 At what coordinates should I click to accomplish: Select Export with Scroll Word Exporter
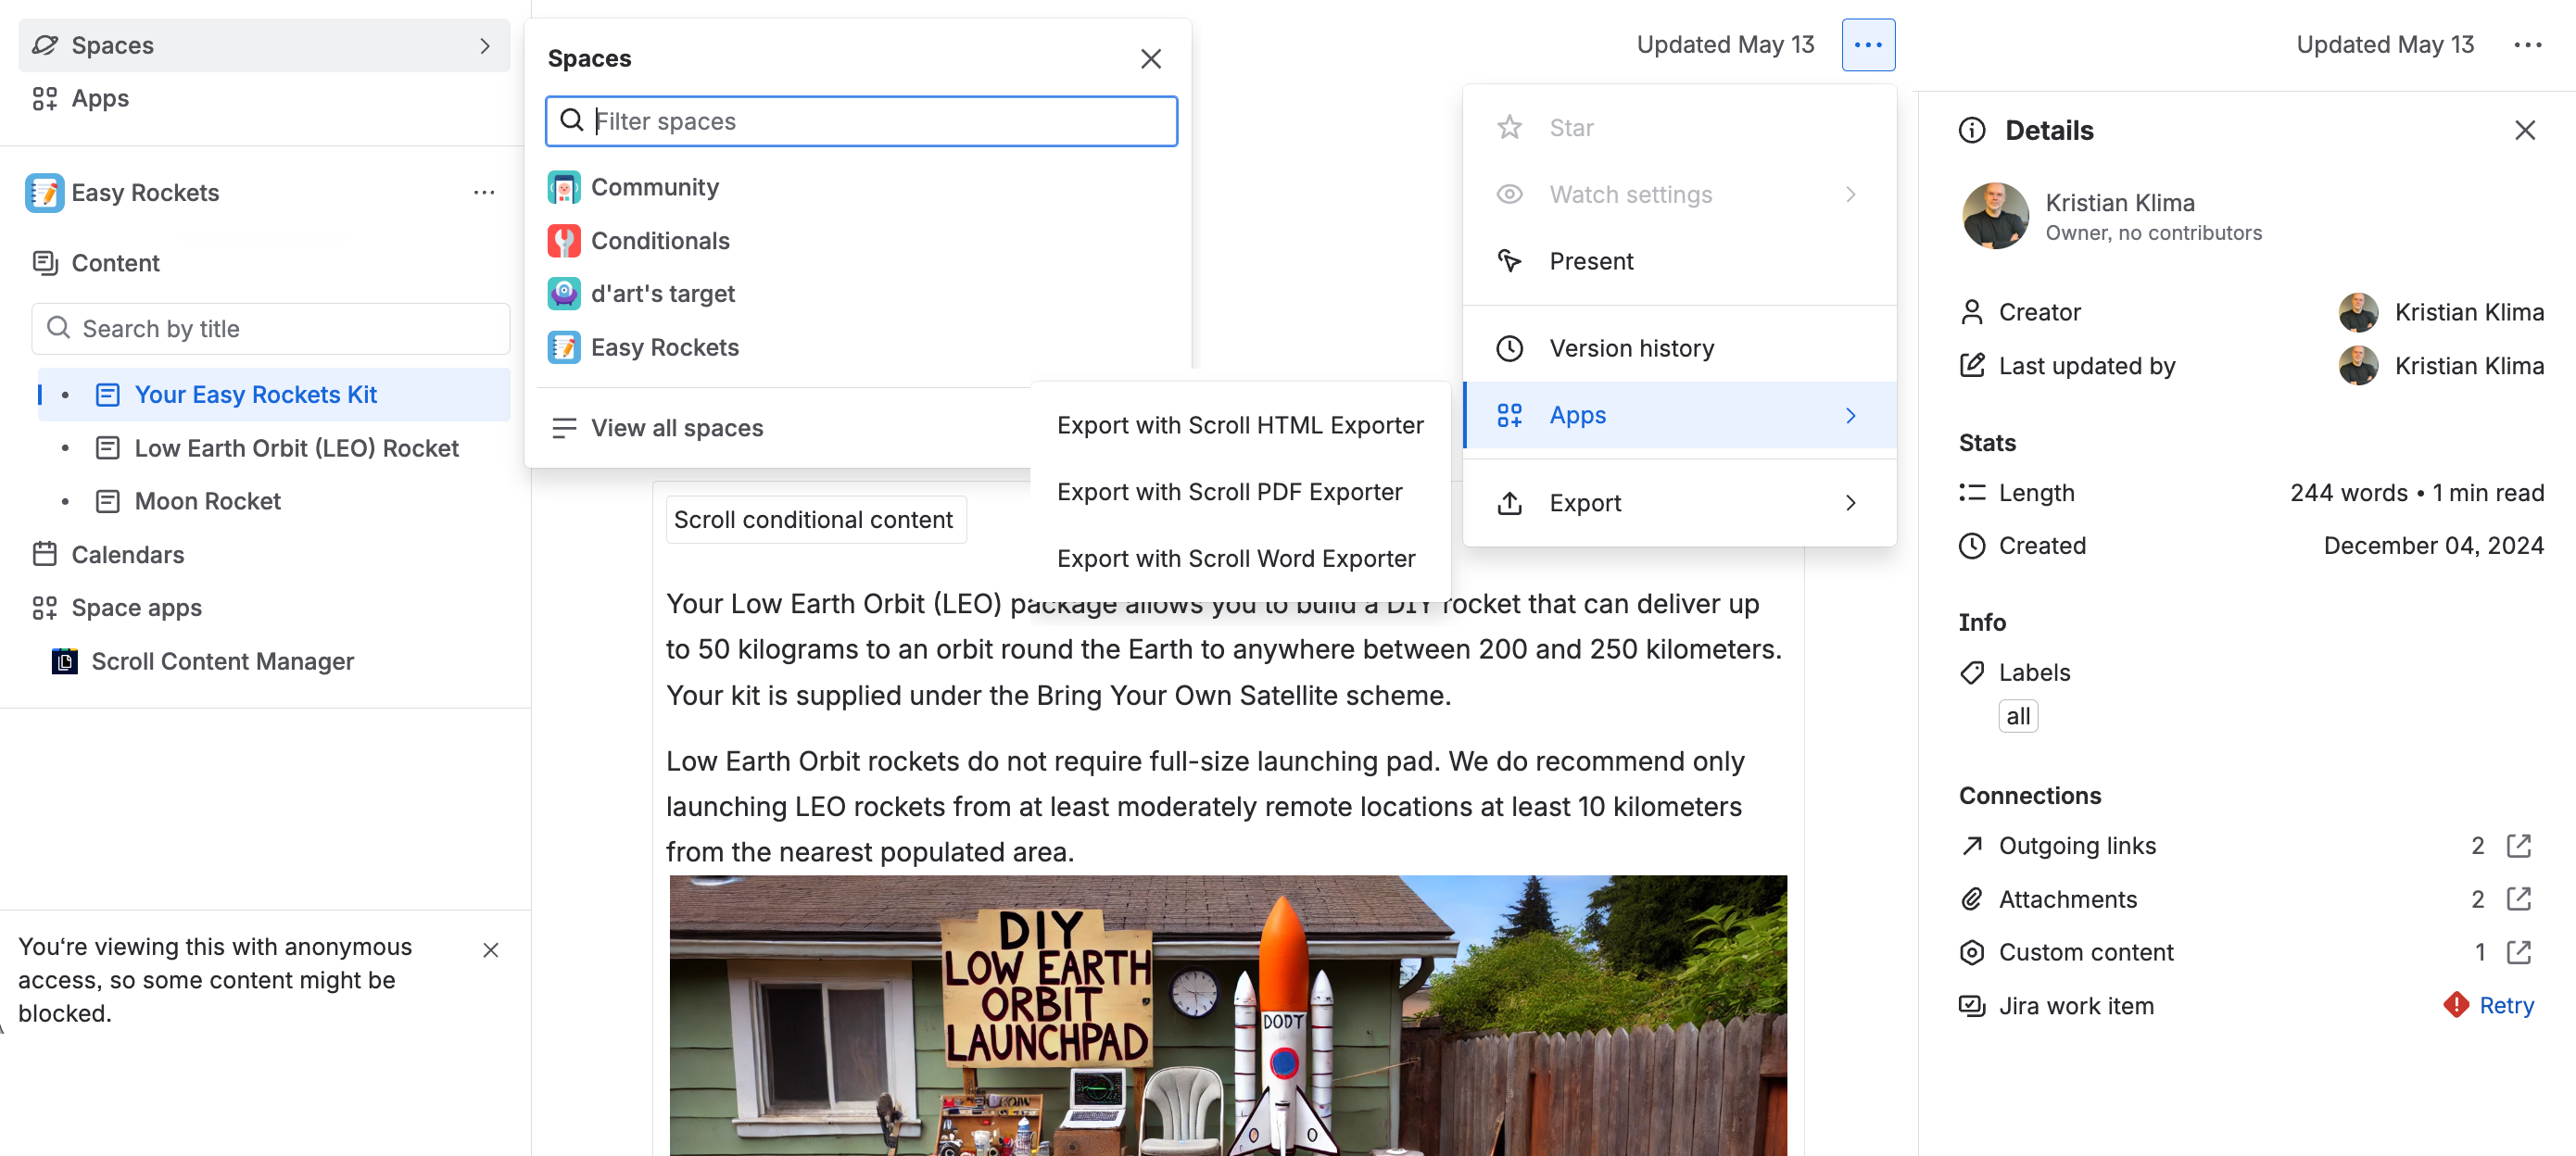coord(1240,558)
